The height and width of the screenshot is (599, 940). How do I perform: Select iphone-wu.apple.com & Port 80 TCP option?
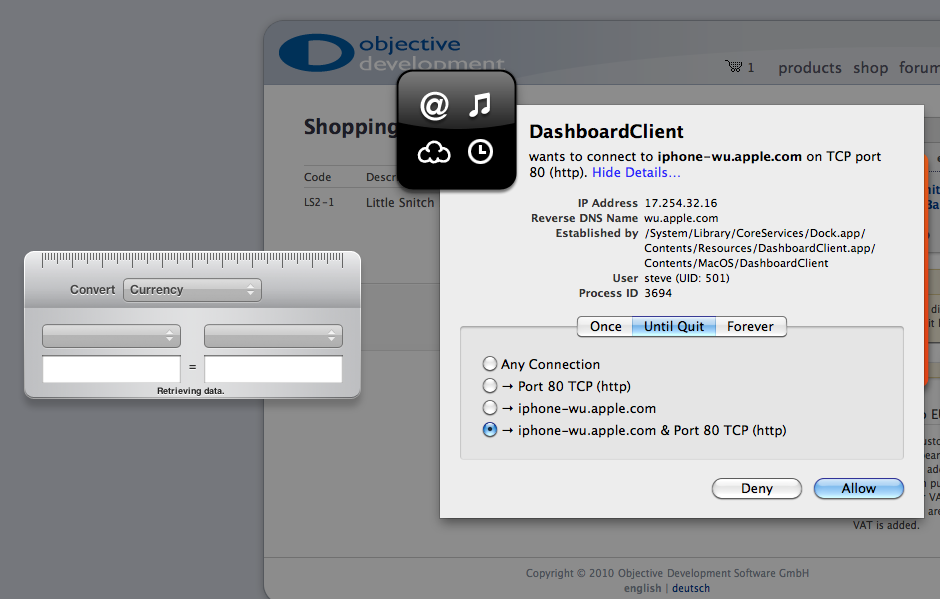tap(490, 430)
